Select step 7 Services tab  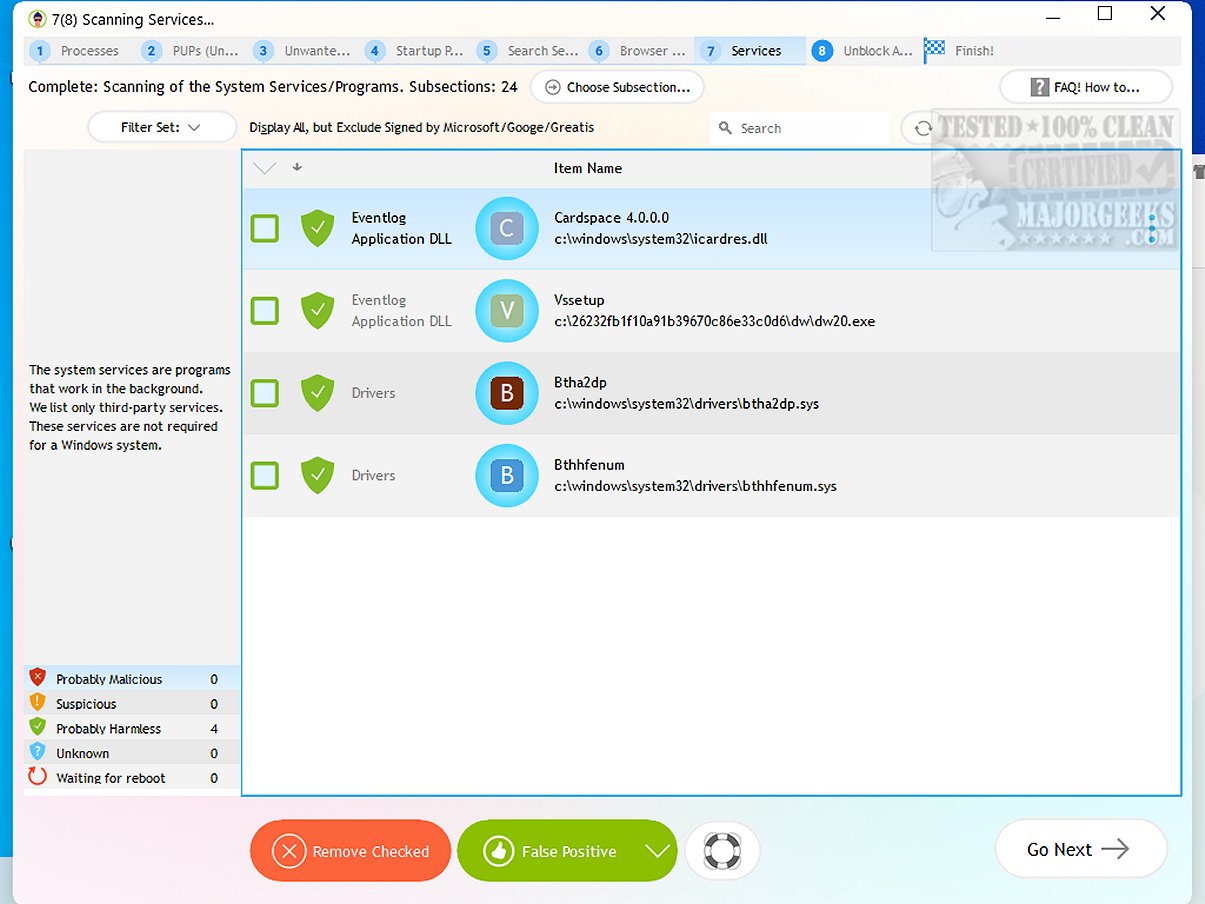(752, 50)
